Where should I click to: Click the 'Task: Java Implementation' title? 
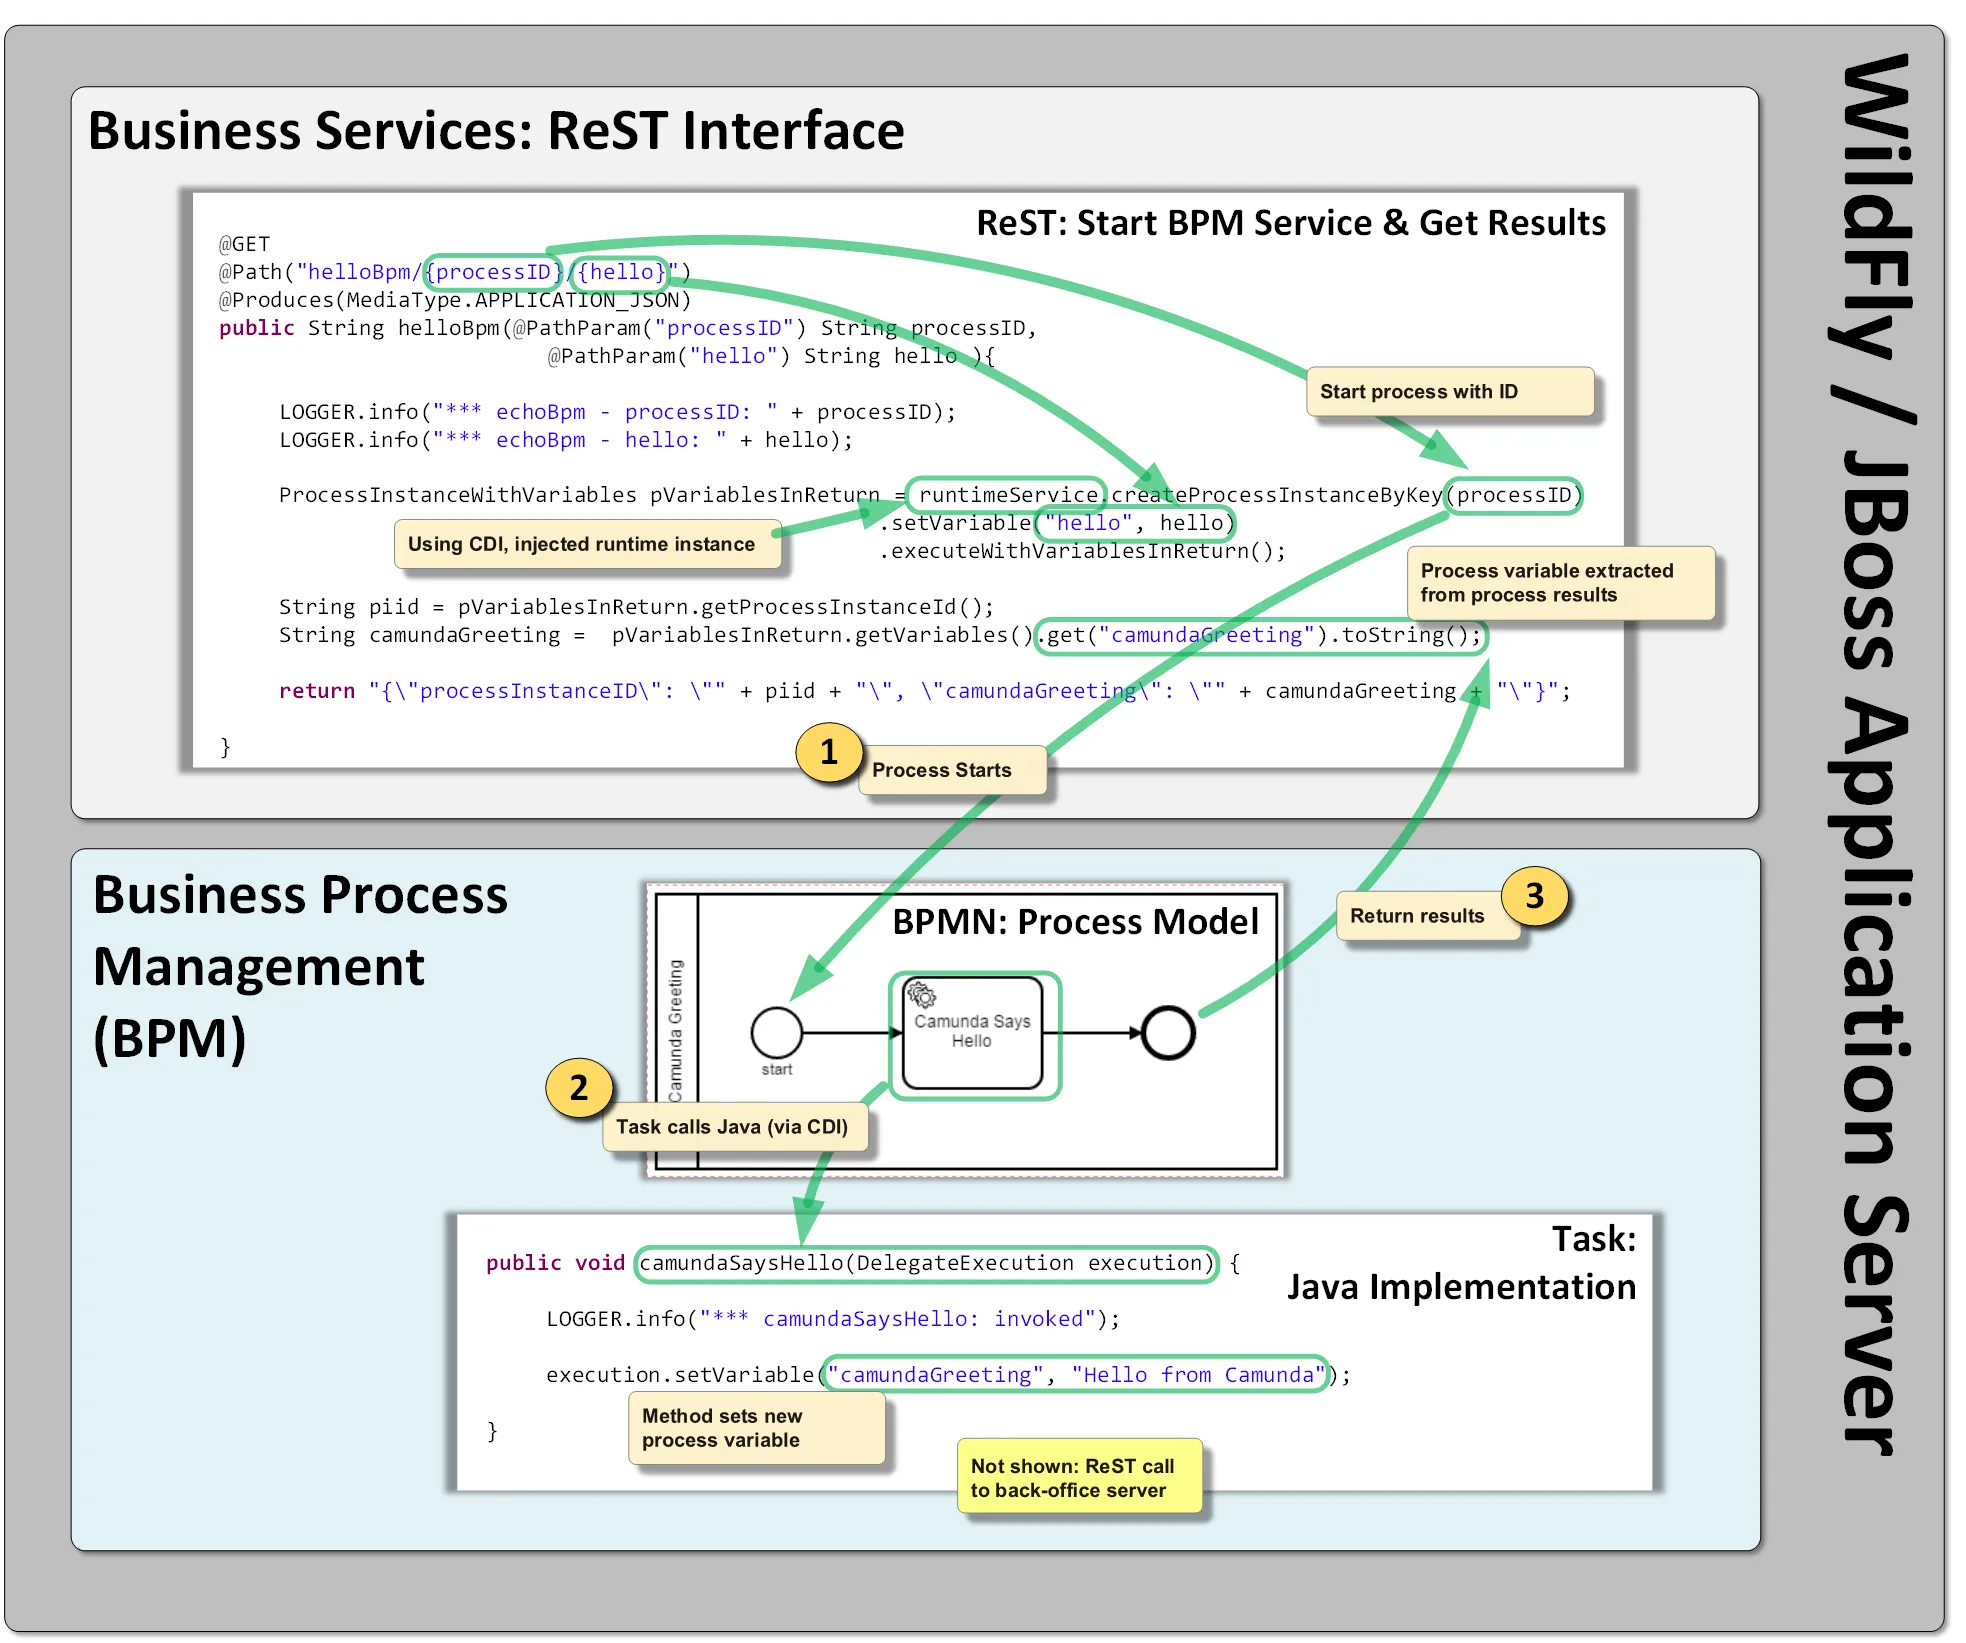point(1461,1263)
